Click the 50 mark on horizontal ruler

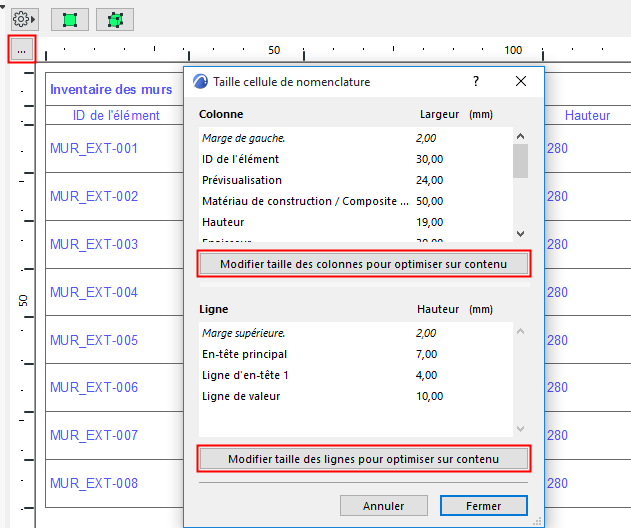click(x=274, y=50)
